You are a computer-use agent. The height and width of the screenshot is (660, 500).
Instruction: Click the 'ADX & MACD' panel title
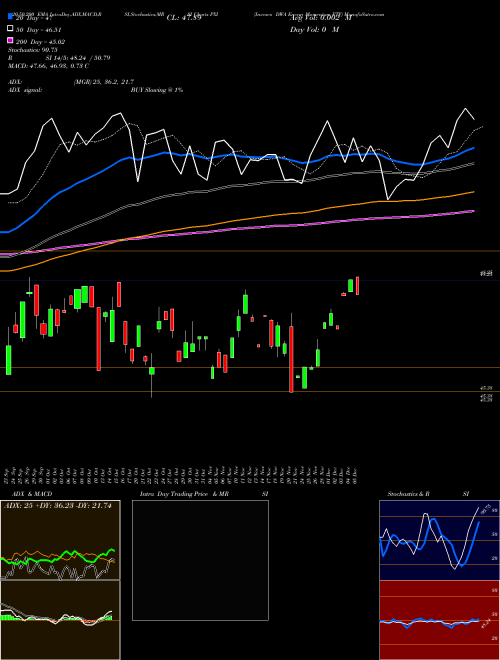pyautogui.click(x=32, y=494)
